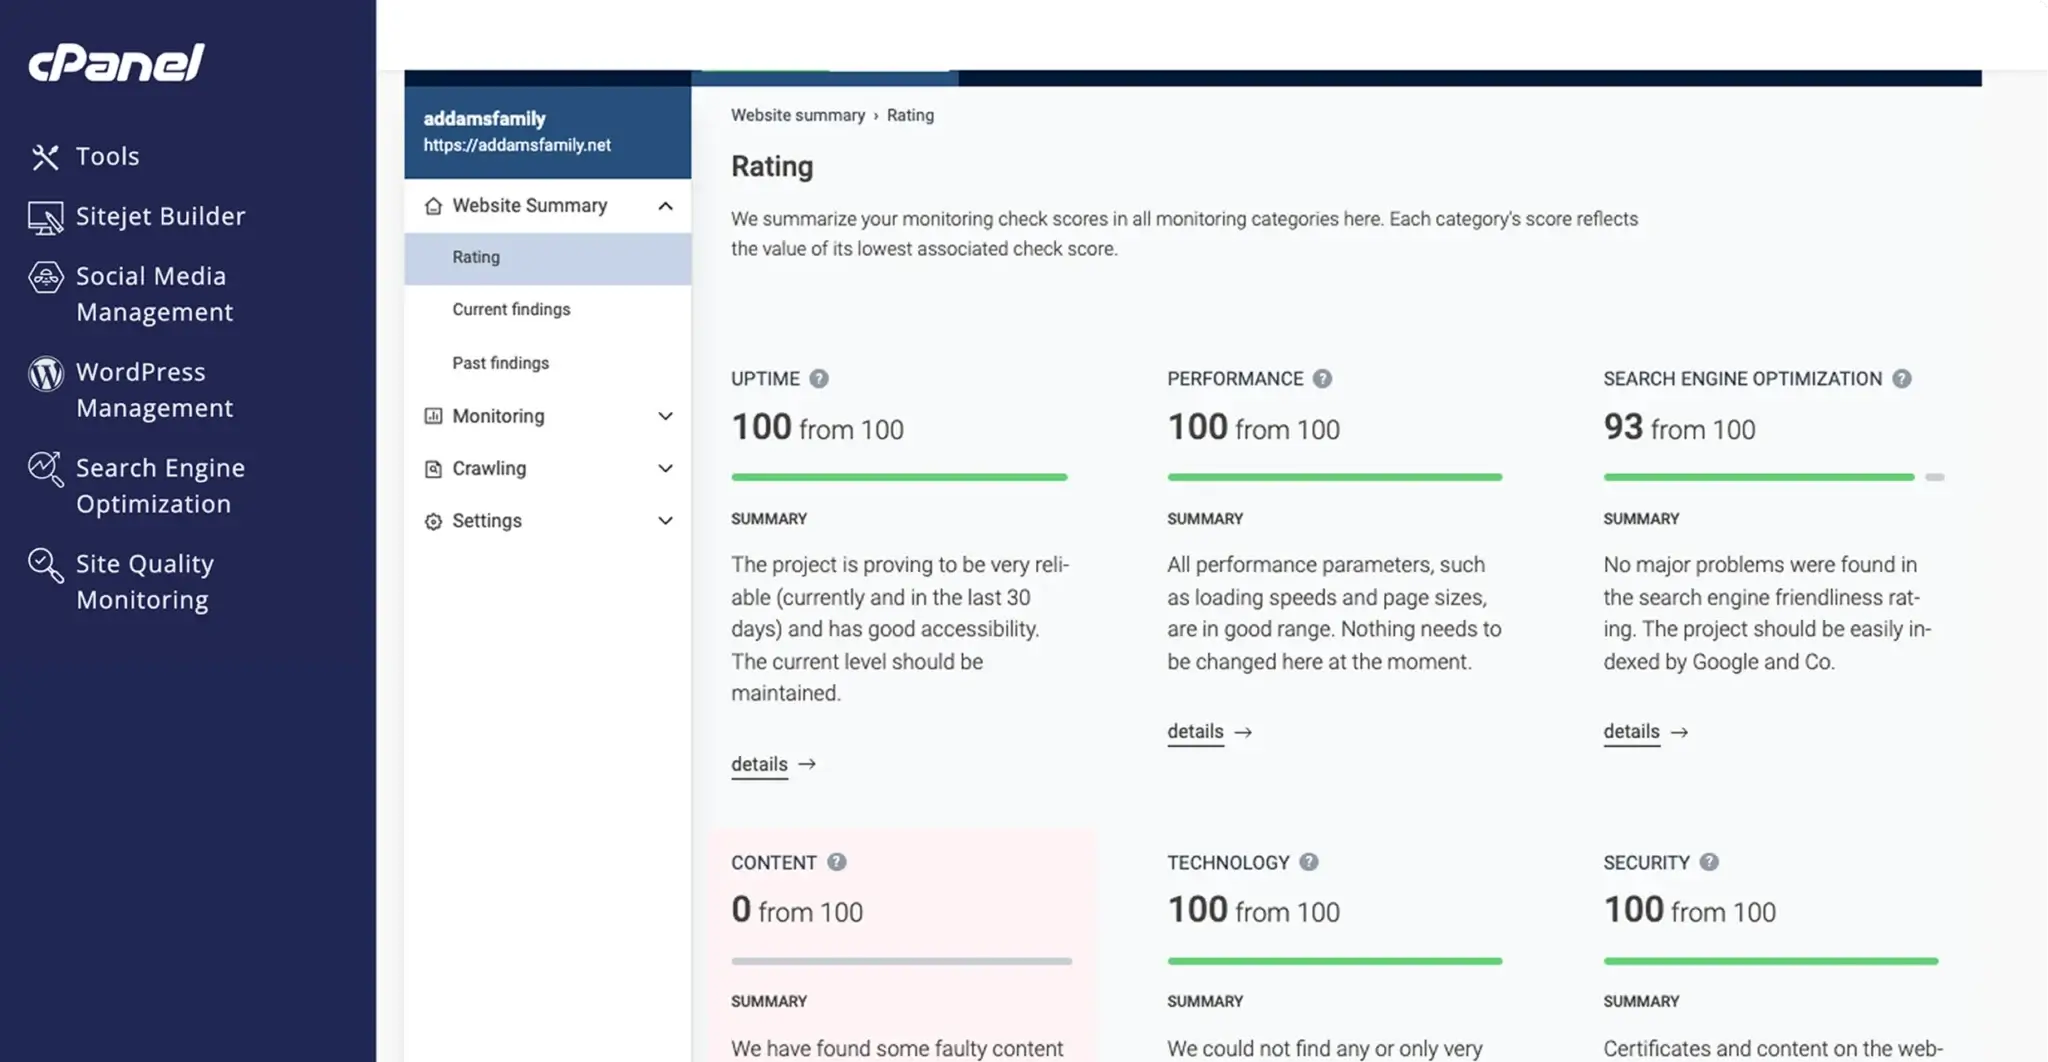The width and height of the screenshot is (2048, 1062).
Task: Expand the Crawling menu section
Action: [x=665, y=468]
